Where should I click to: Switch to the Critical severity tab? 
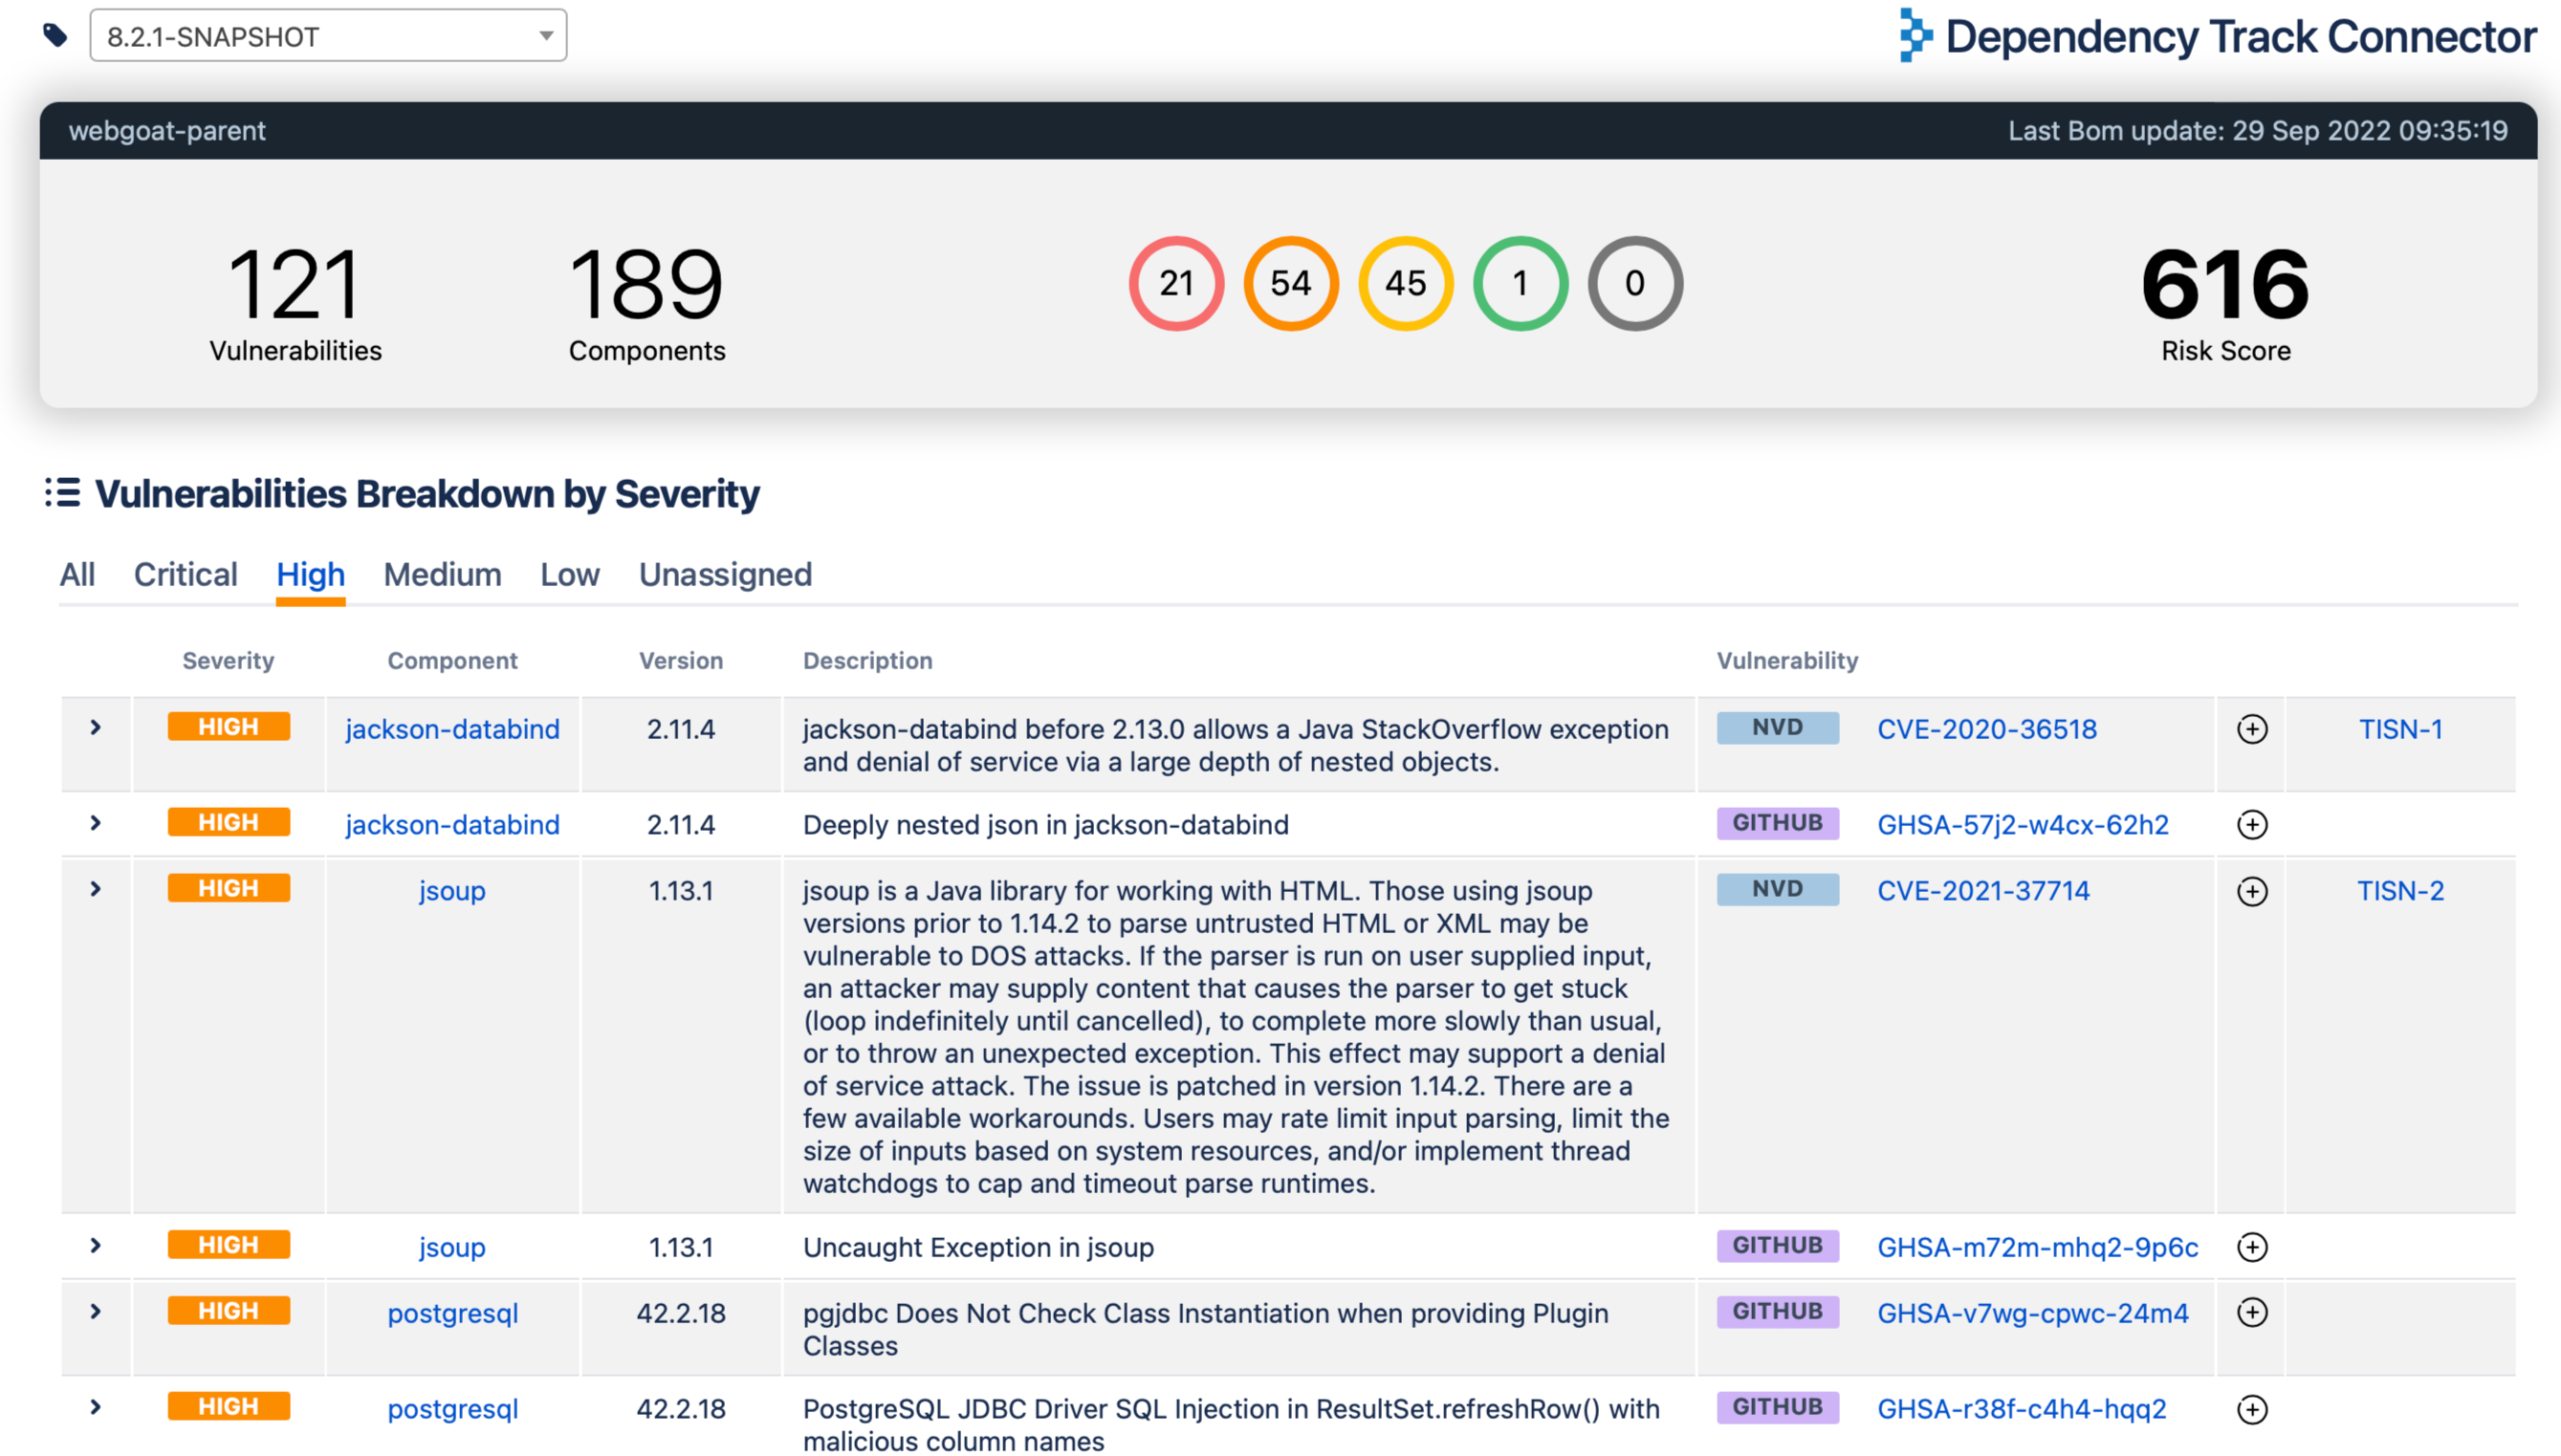[x=186, y=574]
